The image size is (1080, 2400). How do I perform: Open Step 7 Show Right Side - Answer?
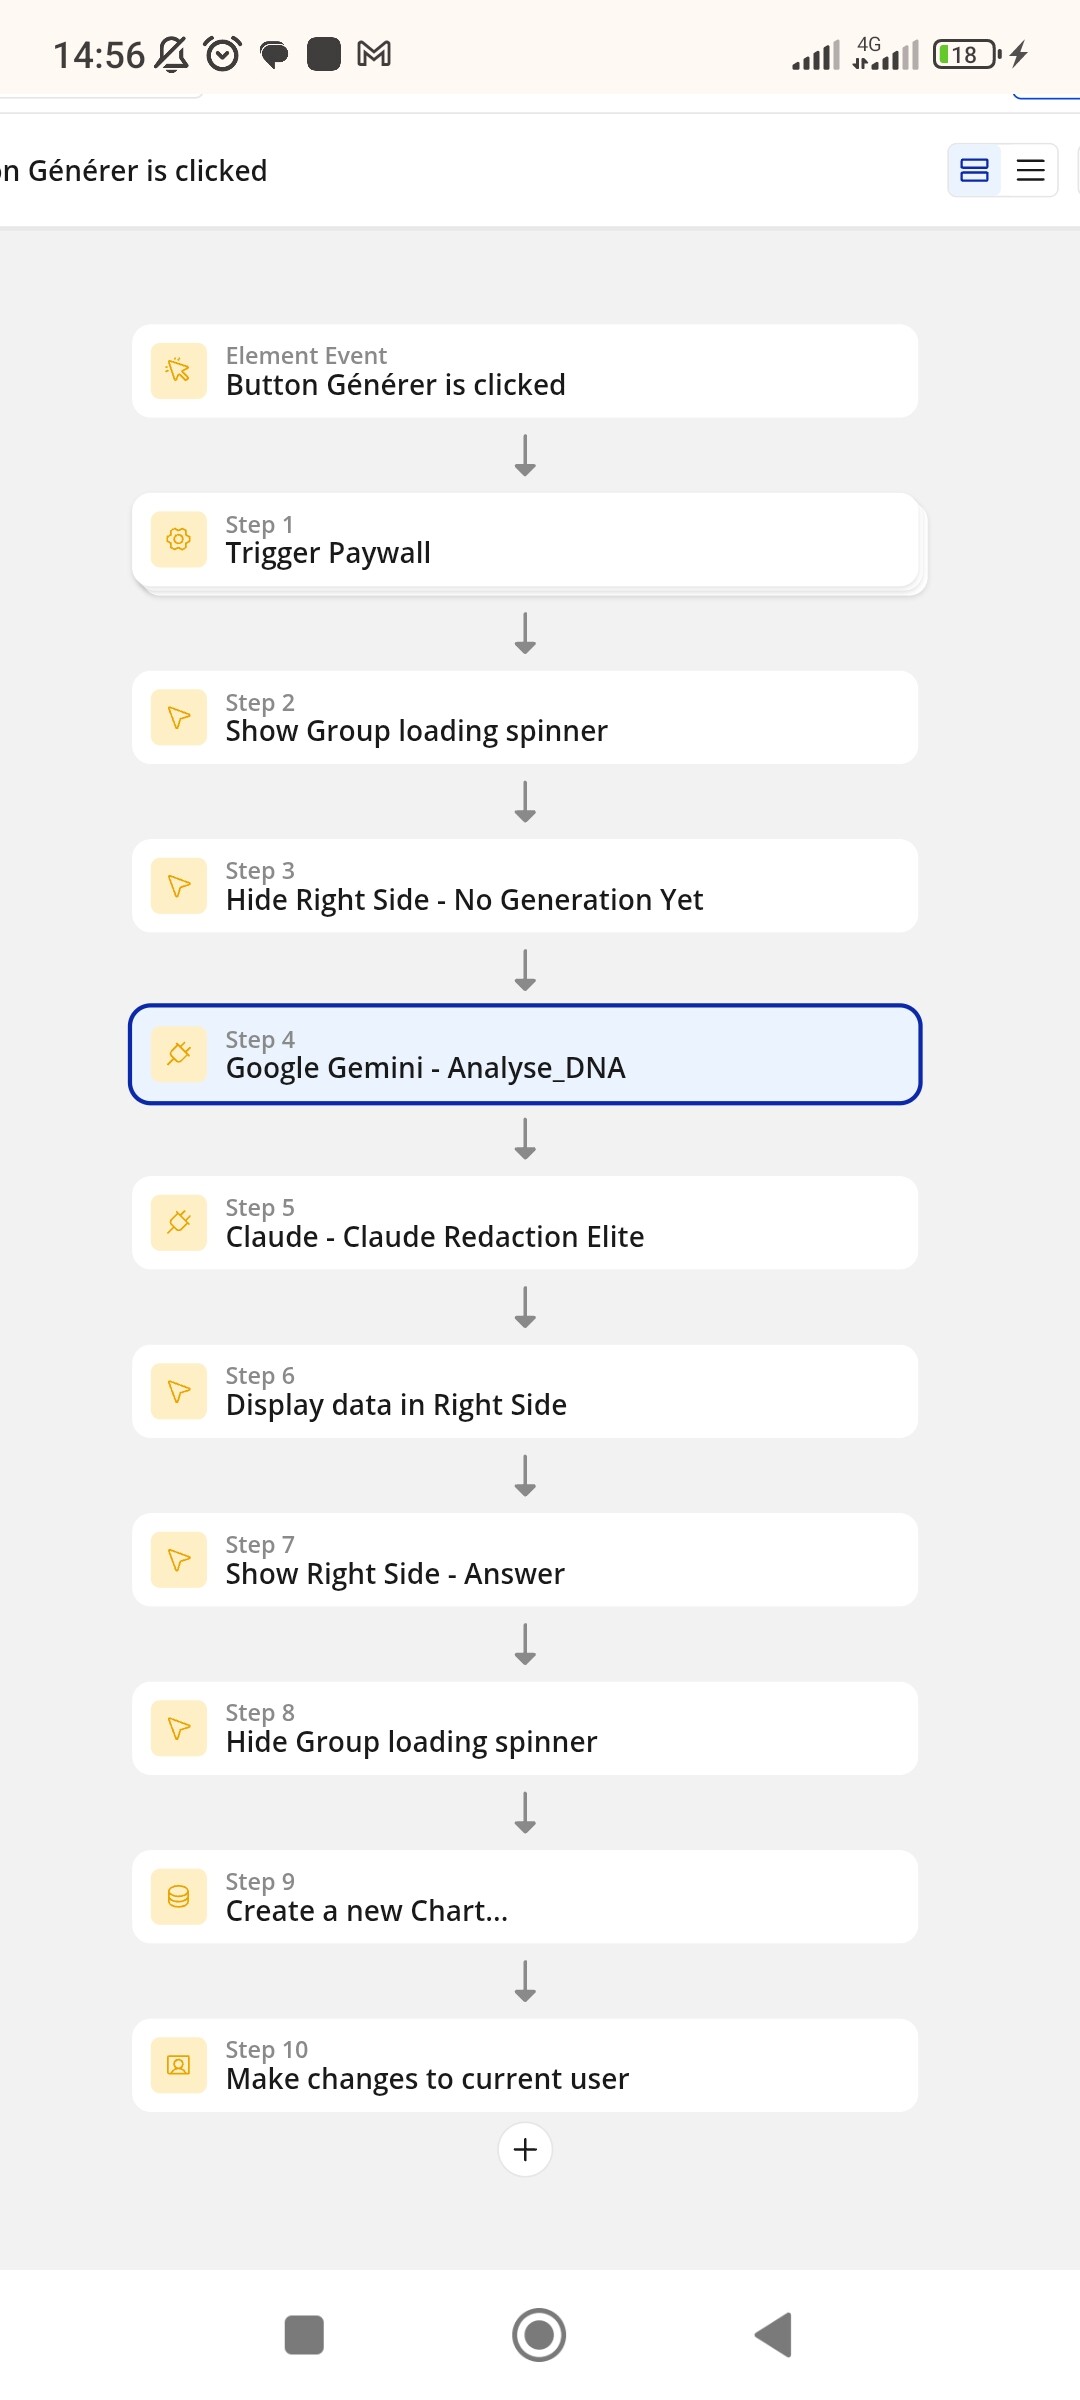(525, 1560)
